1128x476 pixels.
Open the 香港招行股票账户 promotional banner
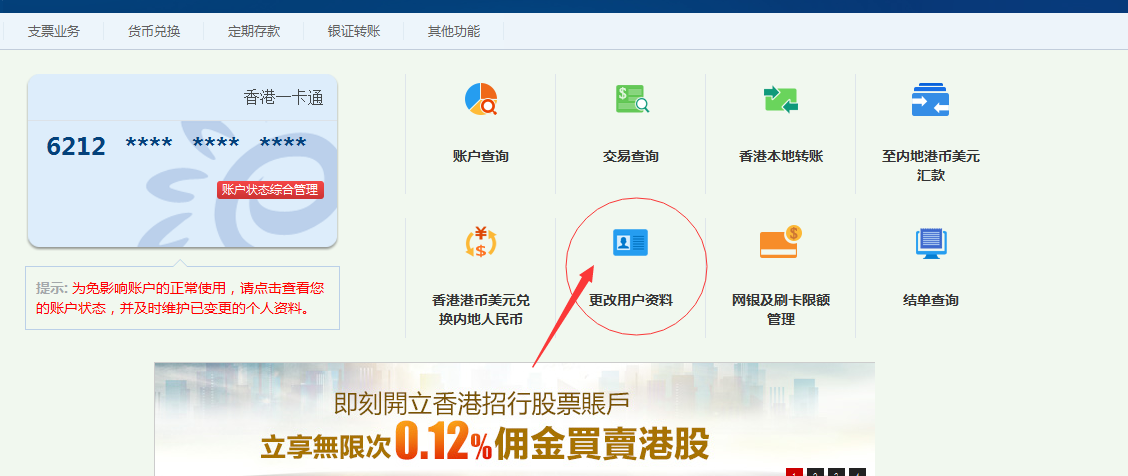[x=514, y=419]
